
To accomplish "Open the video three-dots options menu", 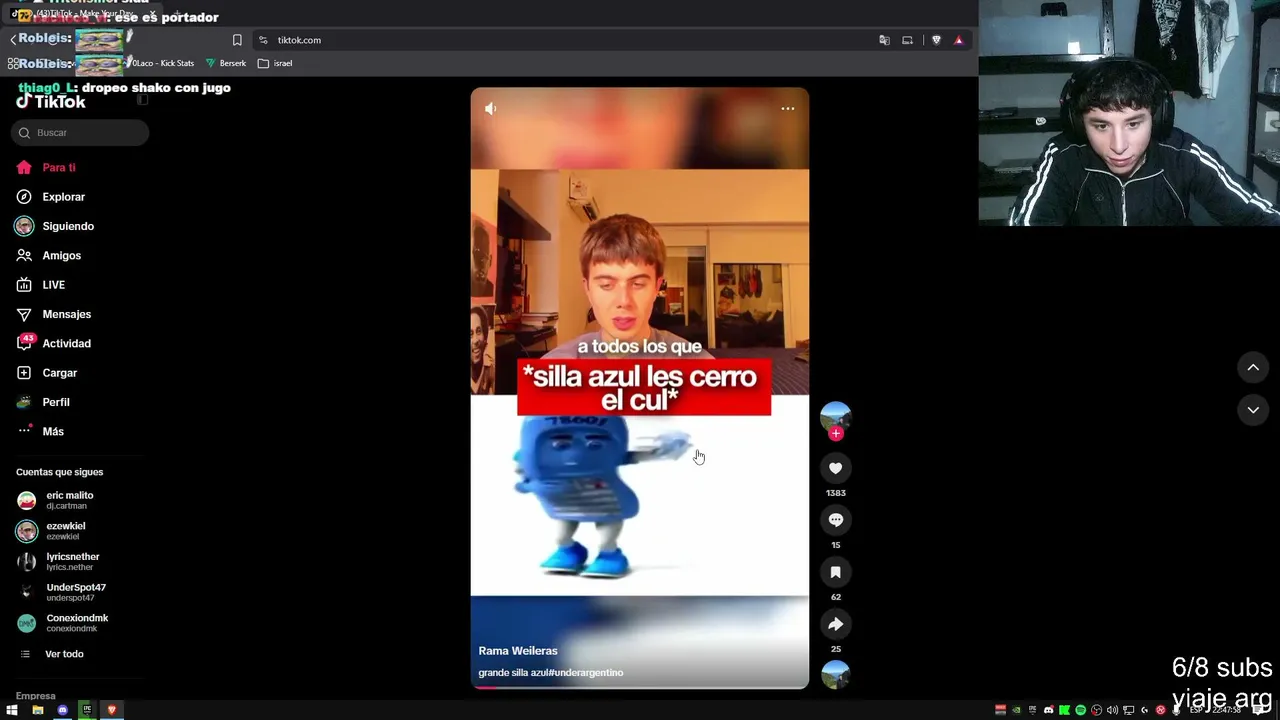I will tap(788, 108).
